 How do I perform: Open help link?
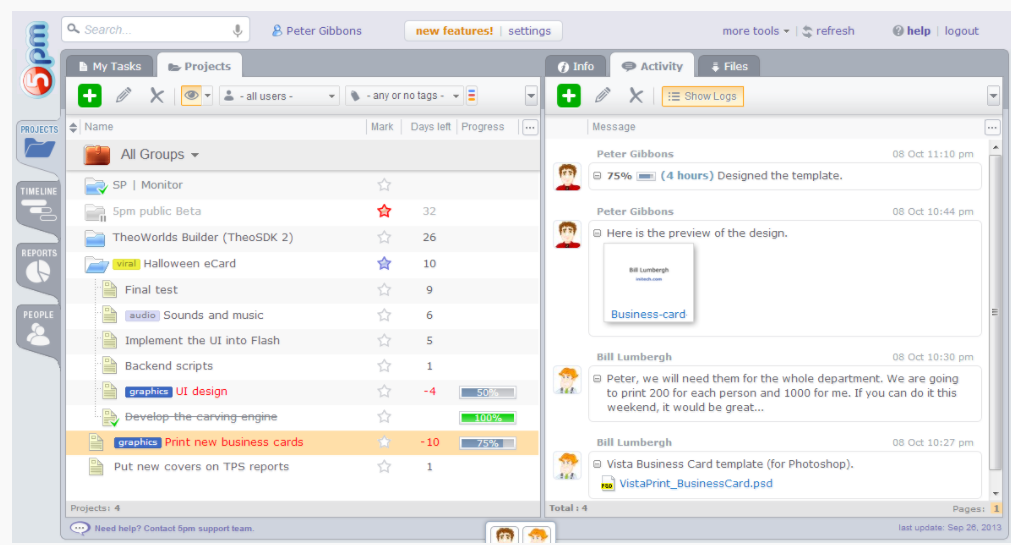[912, 31]
